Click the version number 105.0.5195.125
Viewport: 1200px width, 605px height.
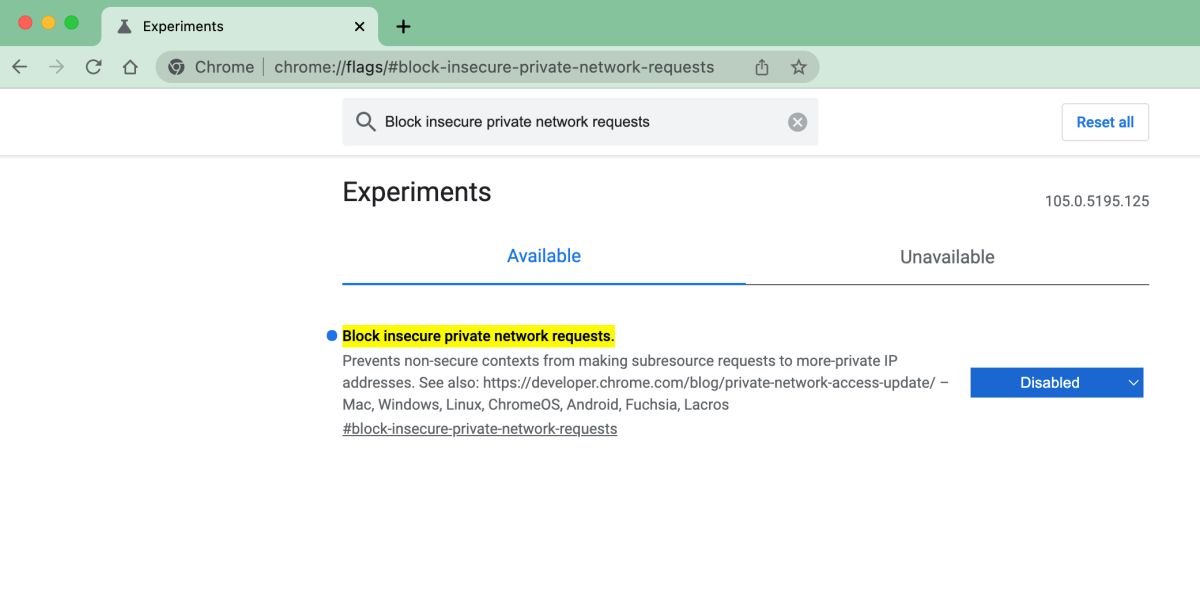[1097, 201]
